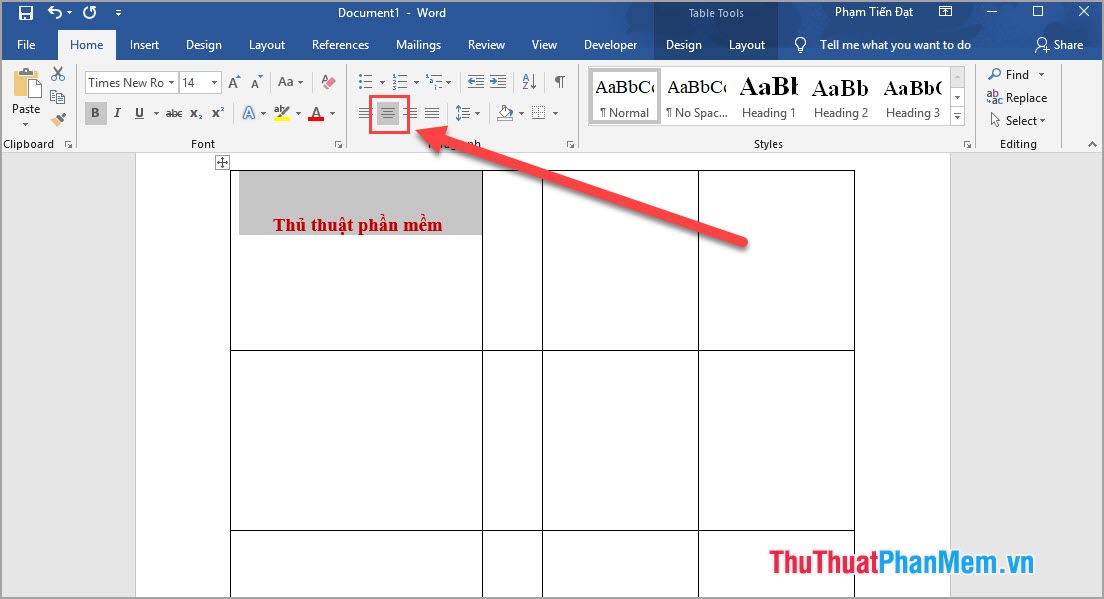Click the Paste clipboard icon
This screenshot has height=599, width=1104.
click(26, 84)
